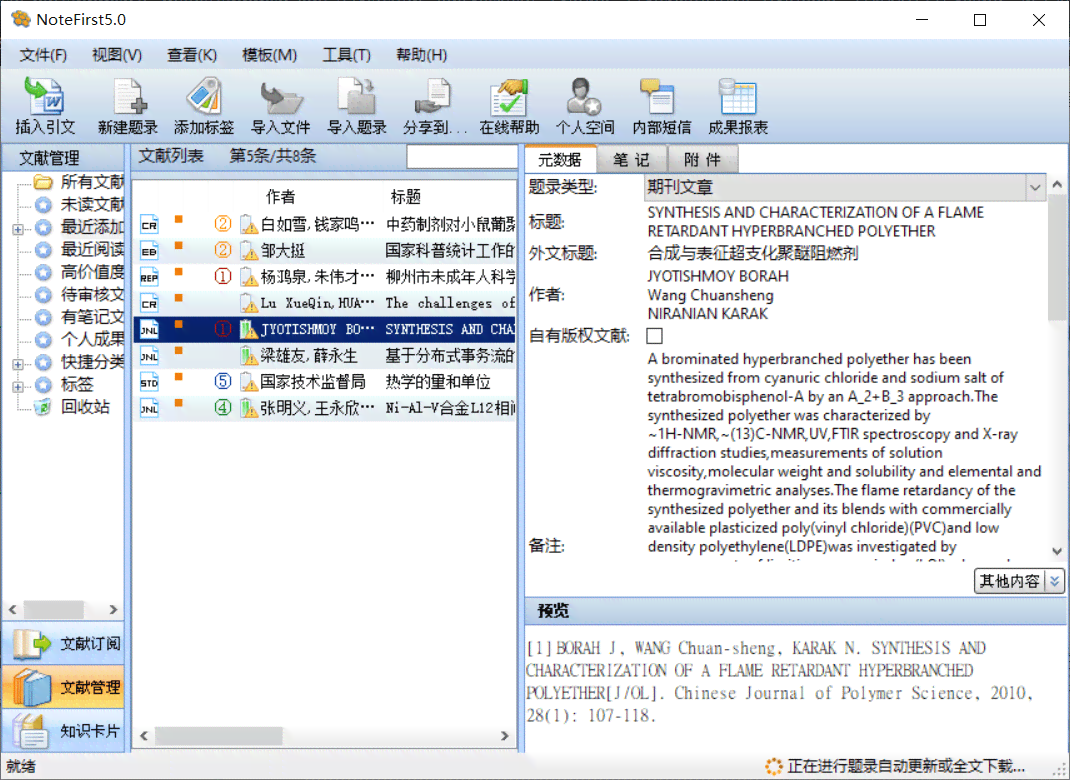The width and height of the screenshot is (1070, 780).
Task: Expand the 其他内容 dropdown button
Action: (1055, 581)
